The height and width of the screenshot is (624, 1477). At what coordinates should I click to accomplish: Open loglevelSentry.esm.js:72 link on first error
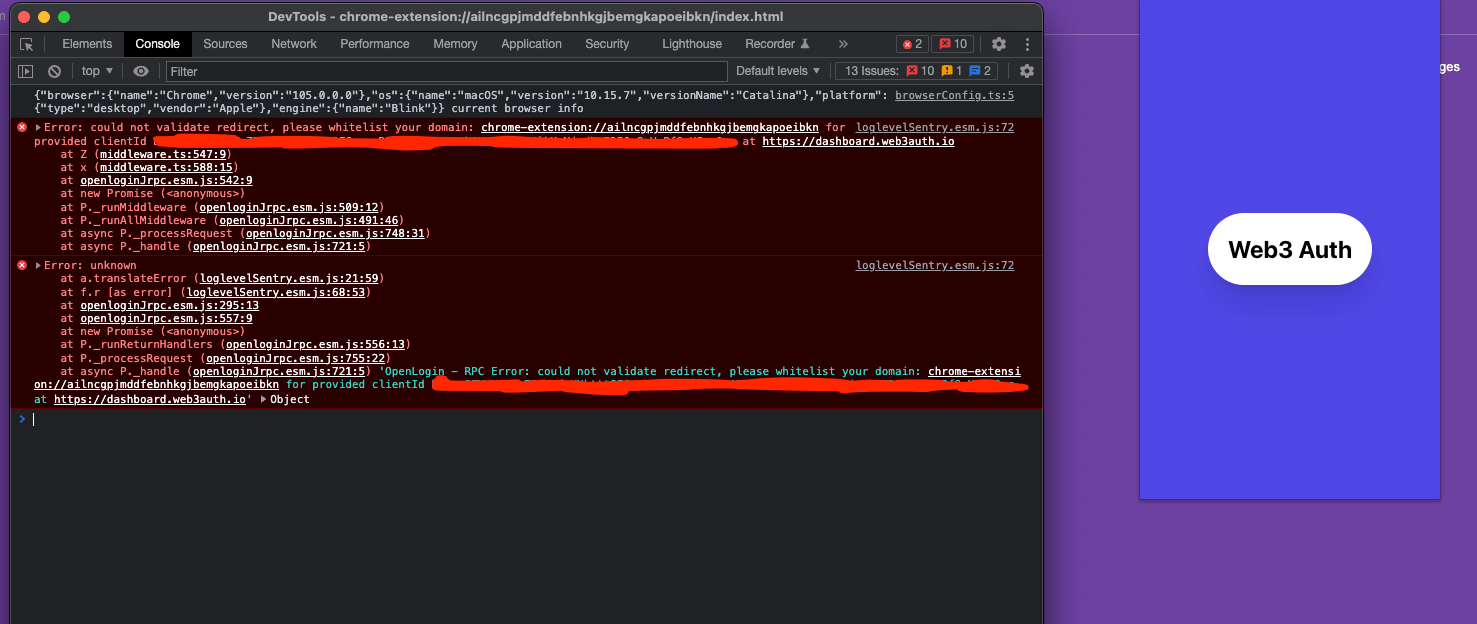coord(935,128)
